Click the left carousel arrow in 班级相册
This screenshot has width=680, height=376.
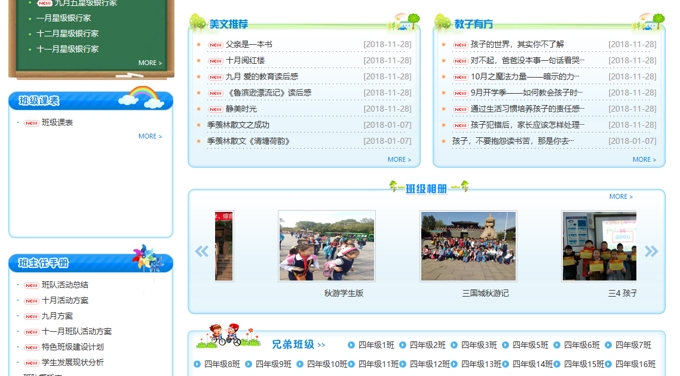click(202, 251)
